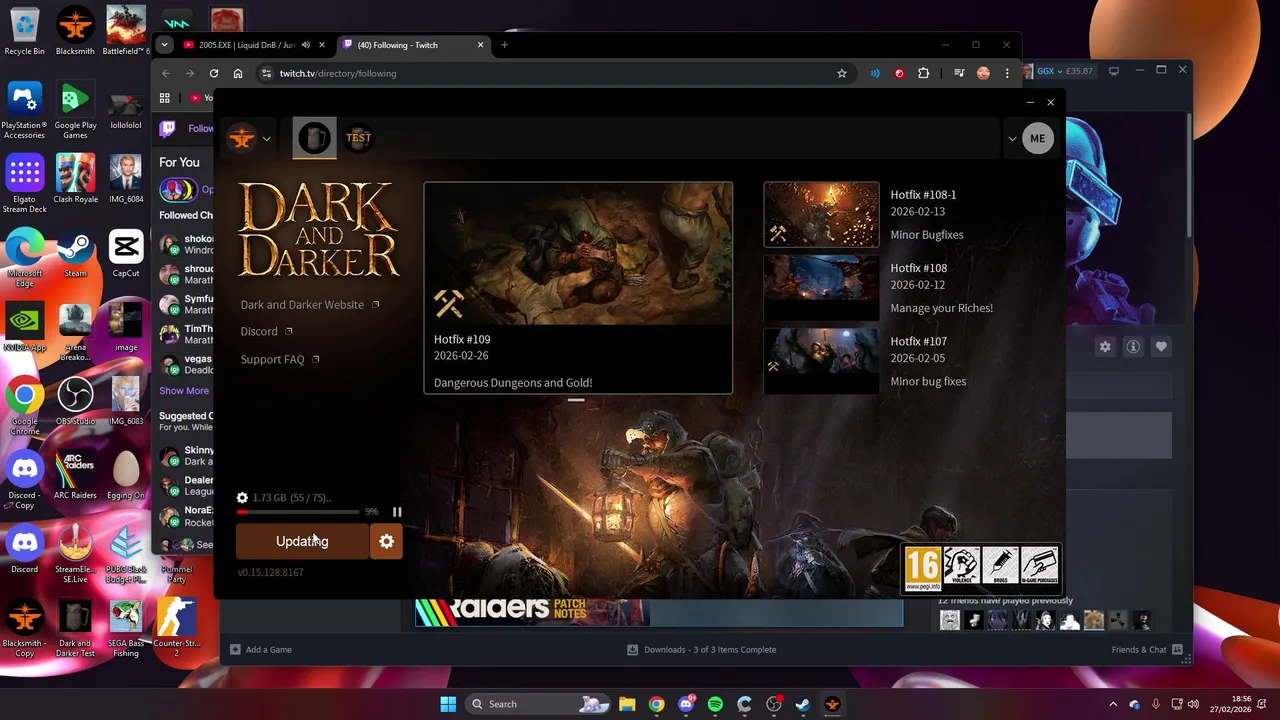
Task: Open the Windows Start menu
Action: (448, 704)
